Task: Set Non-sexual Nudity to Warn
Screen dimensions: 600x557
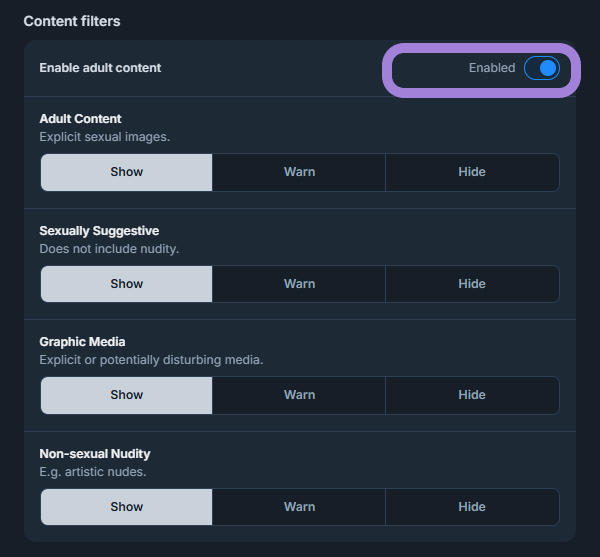Action: click(299, 507)
